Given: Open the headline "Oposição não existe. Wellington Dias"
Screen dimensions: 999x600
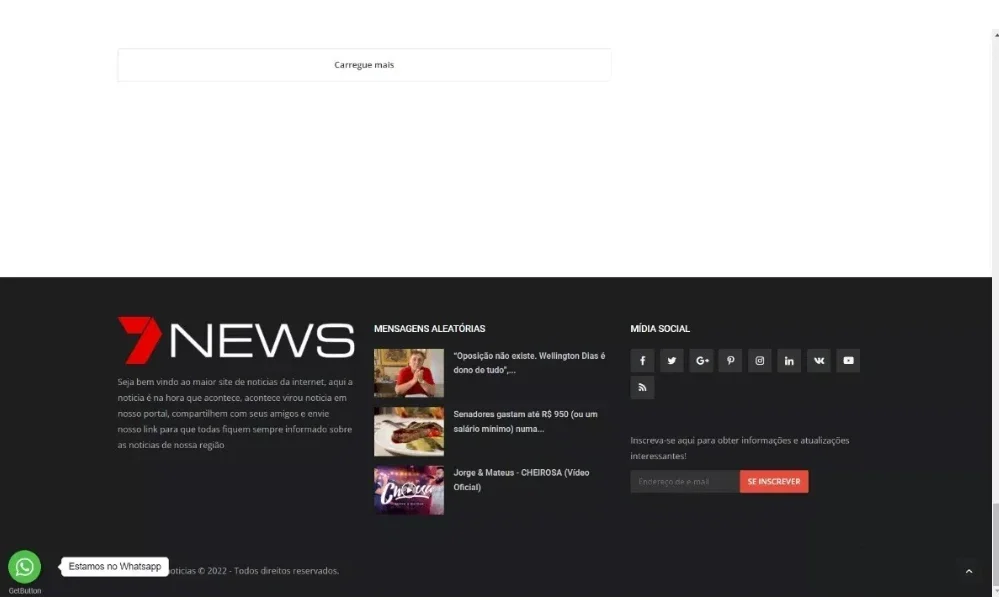Looking at the screenshot, I should (x=529, y=362).
